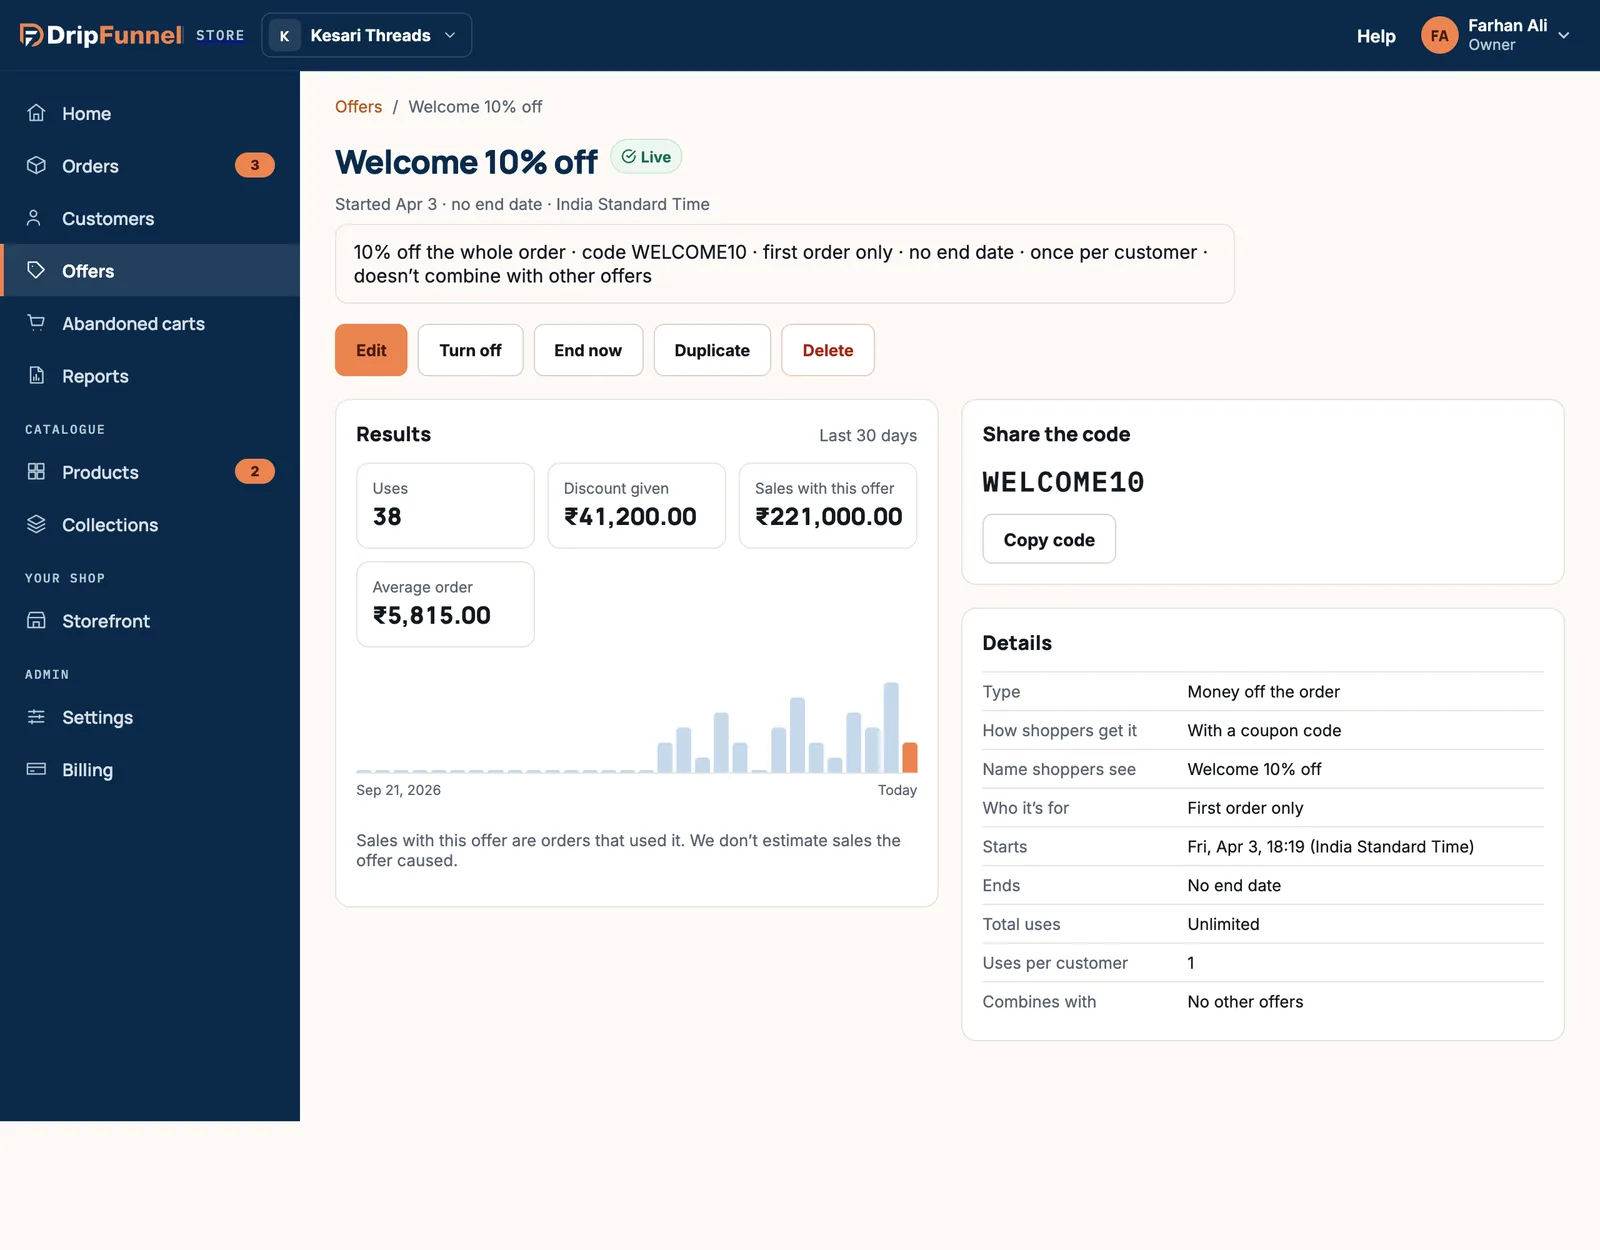Click the Live status check badge
Screen dimensions: 1600x1250
646,156
